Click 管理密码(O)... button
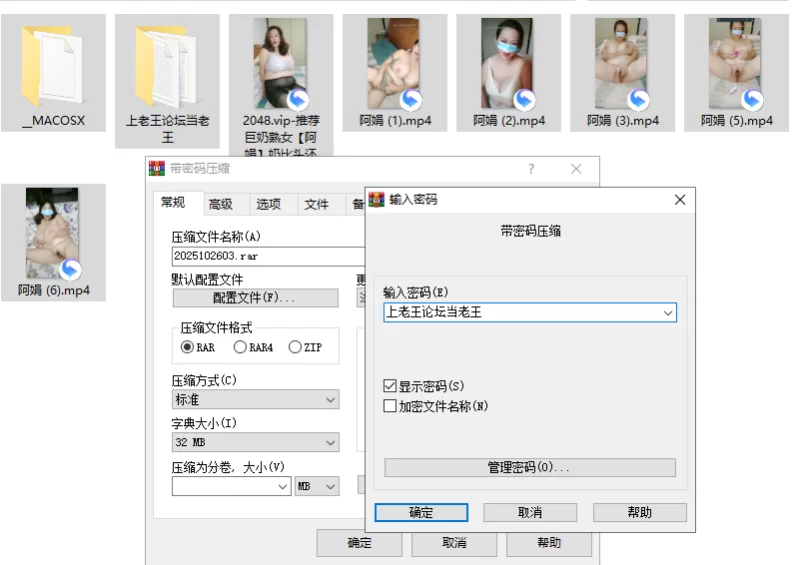This screenshot has height=565, width=800. click(530, 468)
